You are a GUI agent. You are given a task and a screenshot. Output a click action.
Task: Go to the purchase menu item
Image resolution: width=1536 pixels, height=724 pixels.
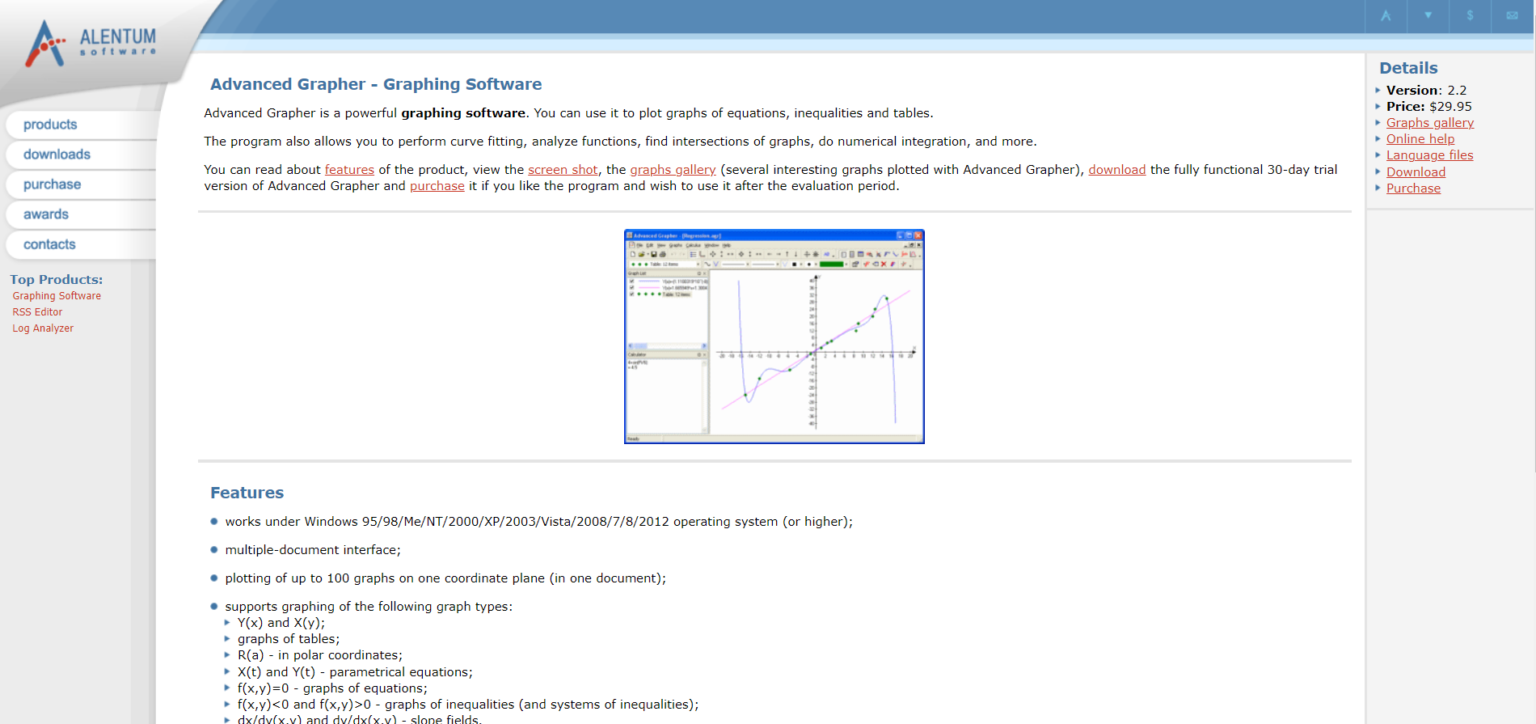[x=80, y=185]
